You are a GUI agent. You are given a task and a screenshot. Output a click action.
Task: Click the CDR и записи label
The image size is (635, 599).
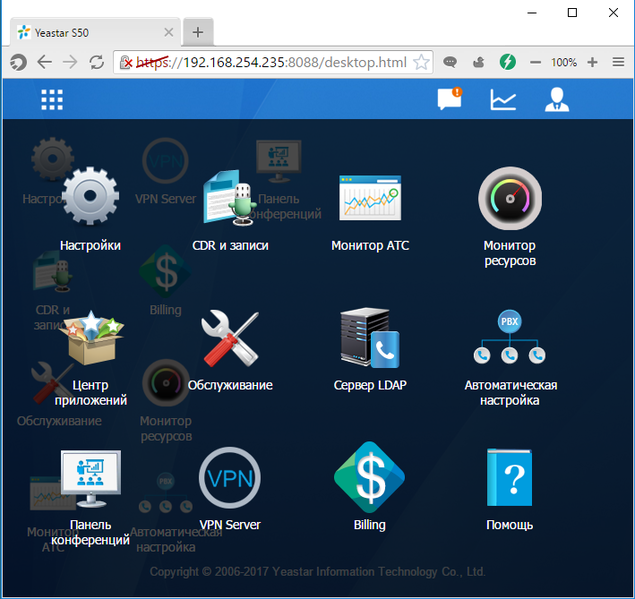(x=230, y=245)
